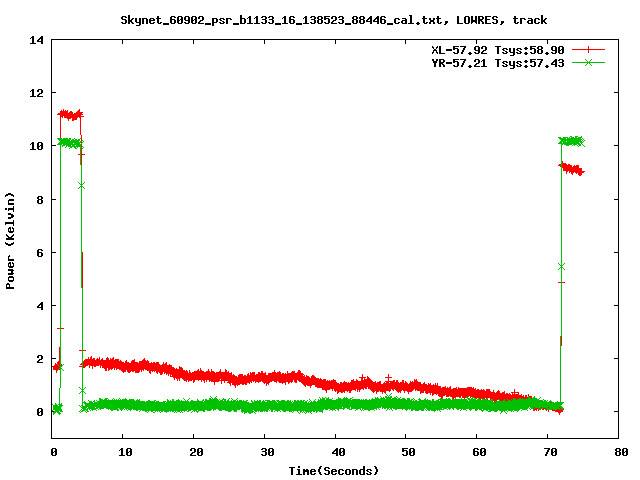Click the x-axis tick label 70

click(x=550, y=452)
